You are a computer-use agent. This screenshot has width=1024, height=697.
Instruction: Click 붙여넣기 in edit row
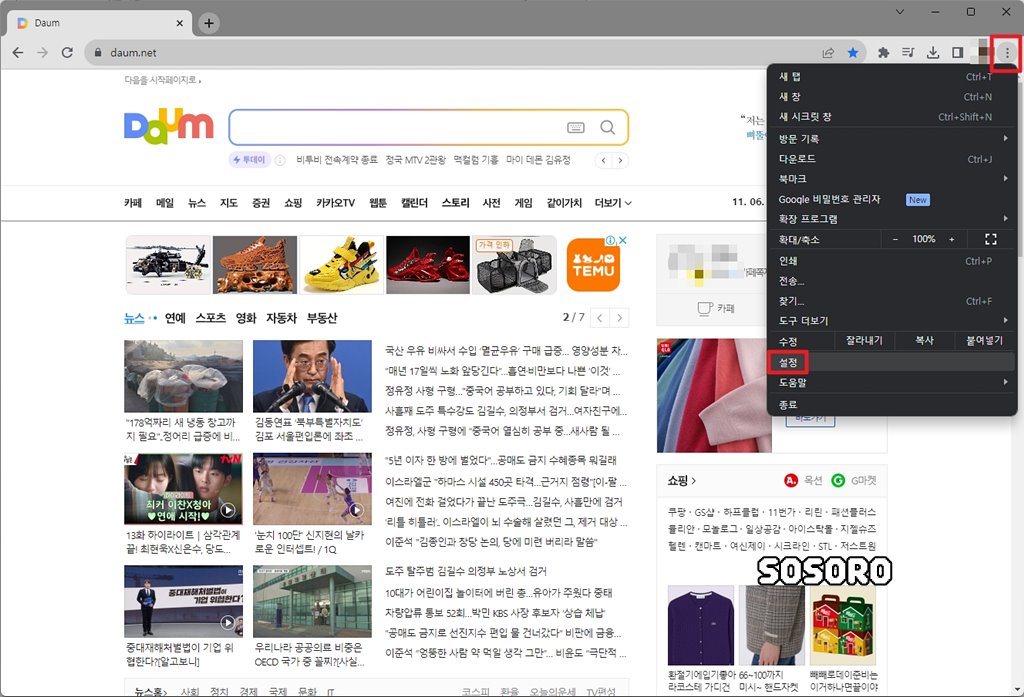[984, 340]
